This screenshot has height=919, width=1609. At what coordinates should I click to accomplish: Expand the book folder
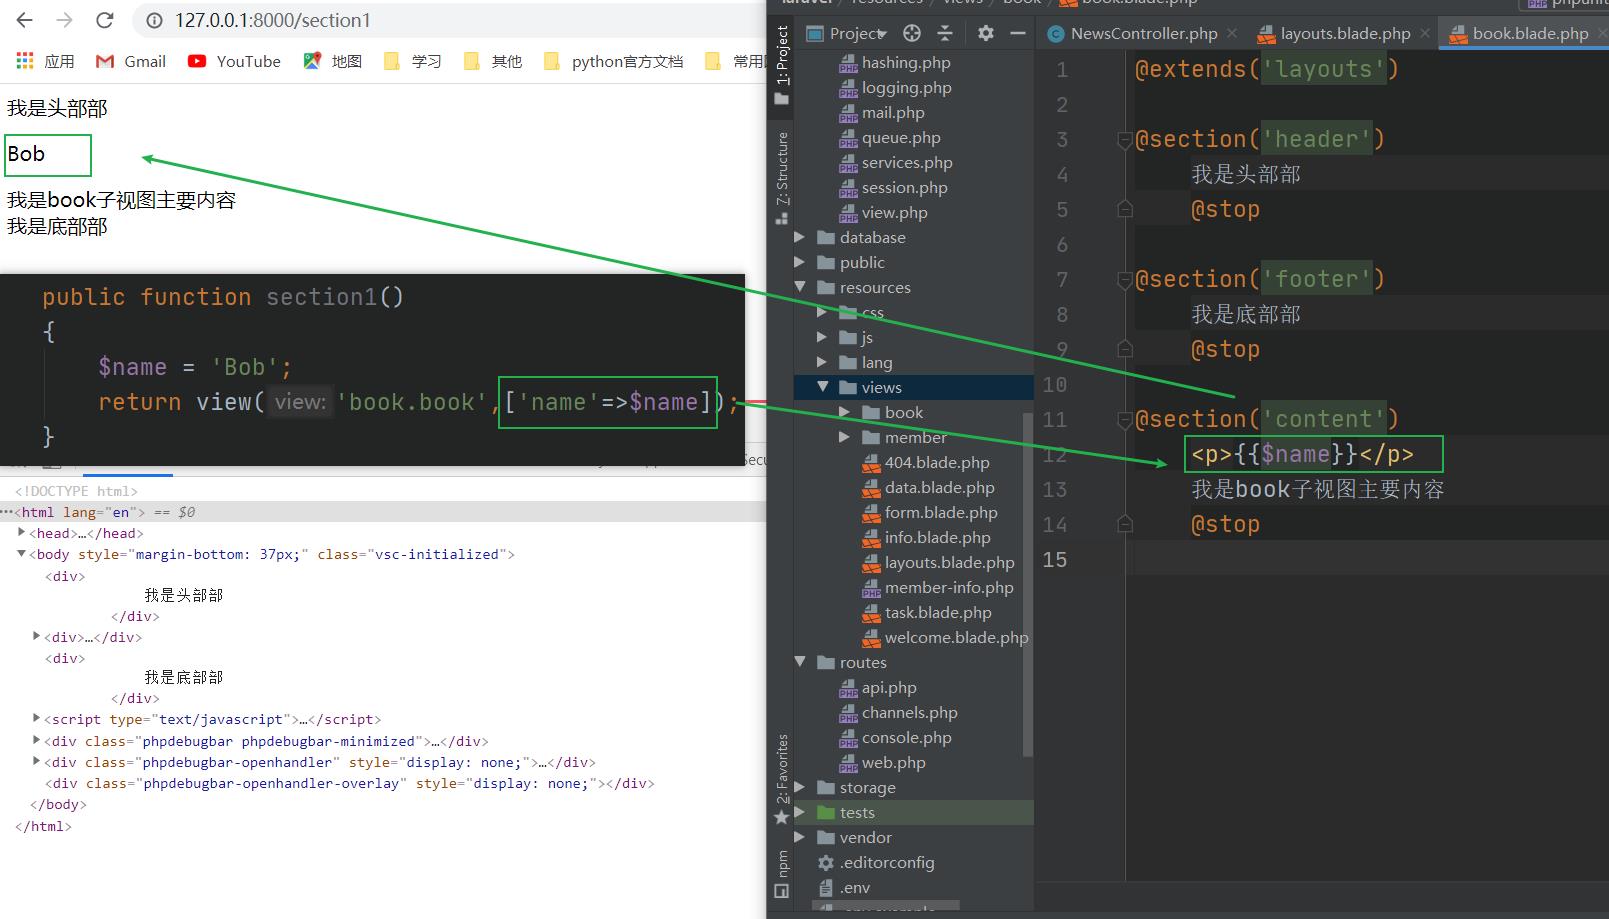click(x=844, y=412)
